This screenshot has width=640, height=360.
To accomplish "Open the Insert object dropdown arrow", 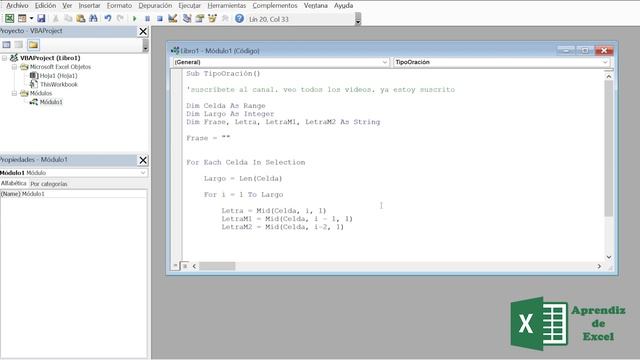I will tap(31, 18).
